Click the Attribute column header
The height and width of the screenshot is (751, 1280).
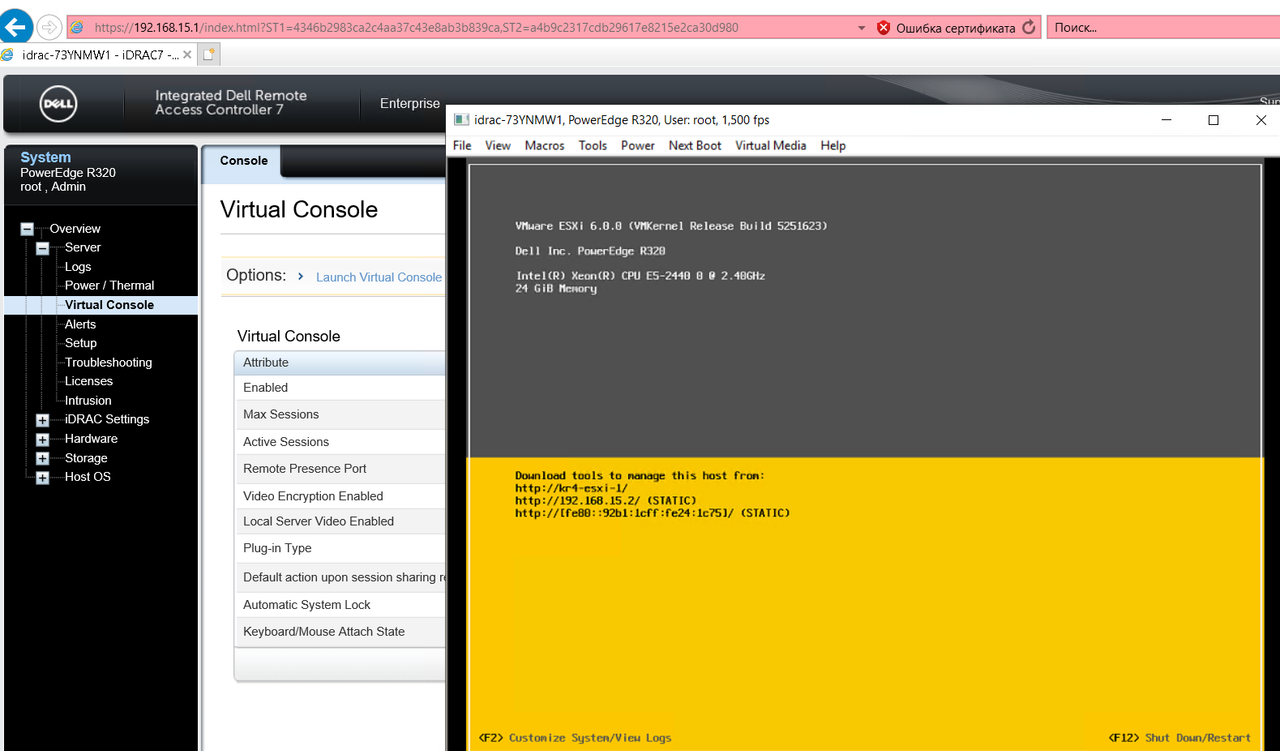pyautogui.click(x=340, y=362)
